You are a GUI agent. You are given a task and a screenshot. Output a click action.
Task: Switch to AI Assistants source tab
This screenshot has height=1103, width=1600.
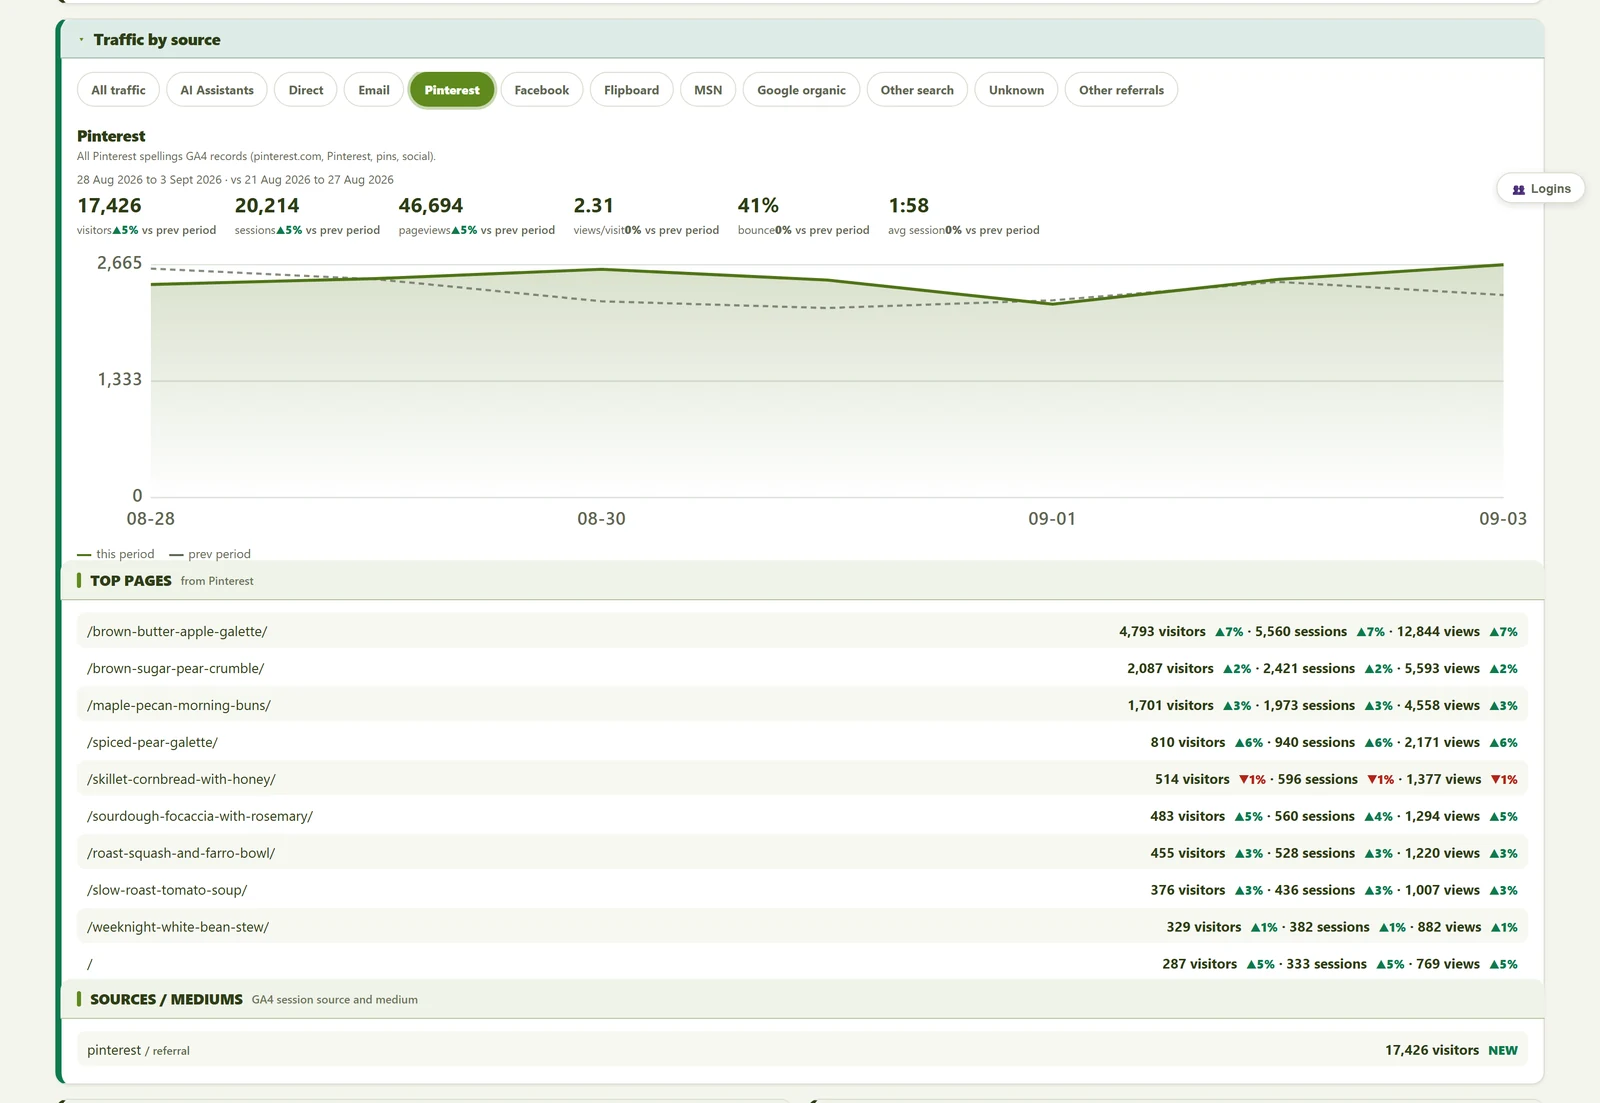(x=217, y=90)
